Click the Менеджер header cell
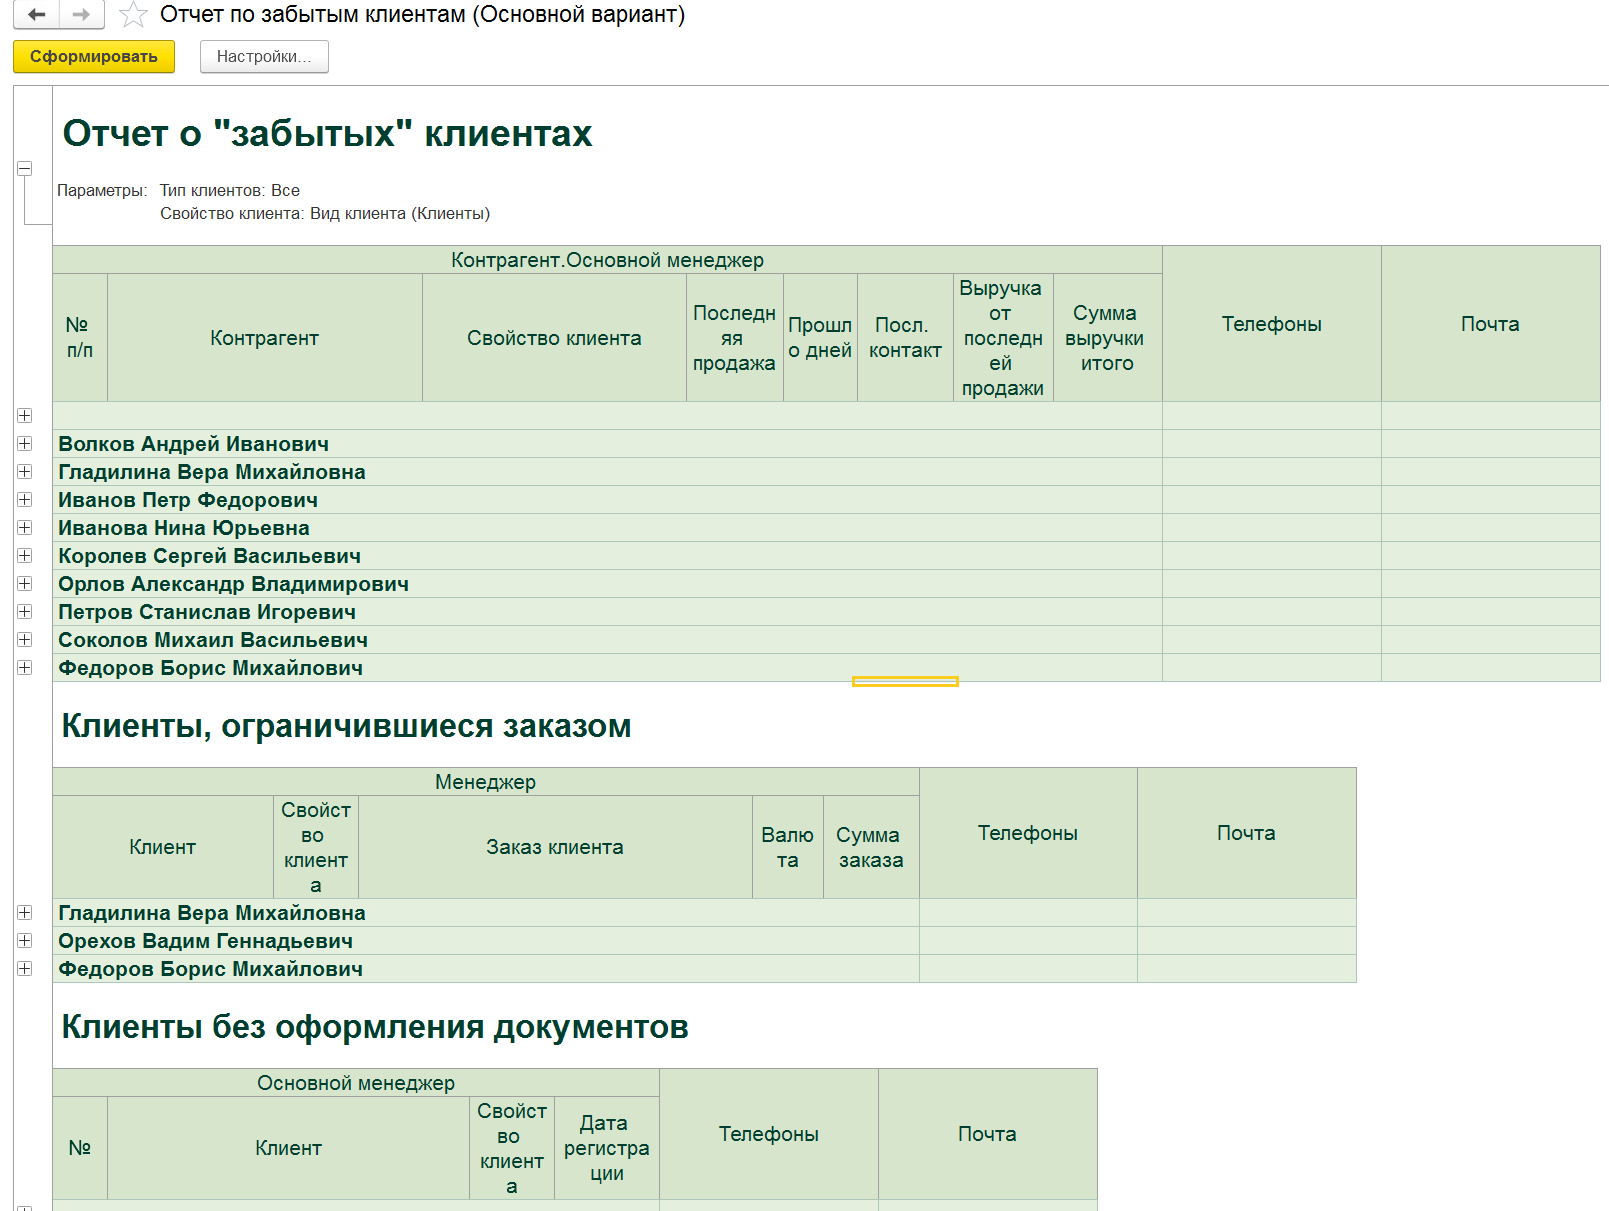 [486, 782]
